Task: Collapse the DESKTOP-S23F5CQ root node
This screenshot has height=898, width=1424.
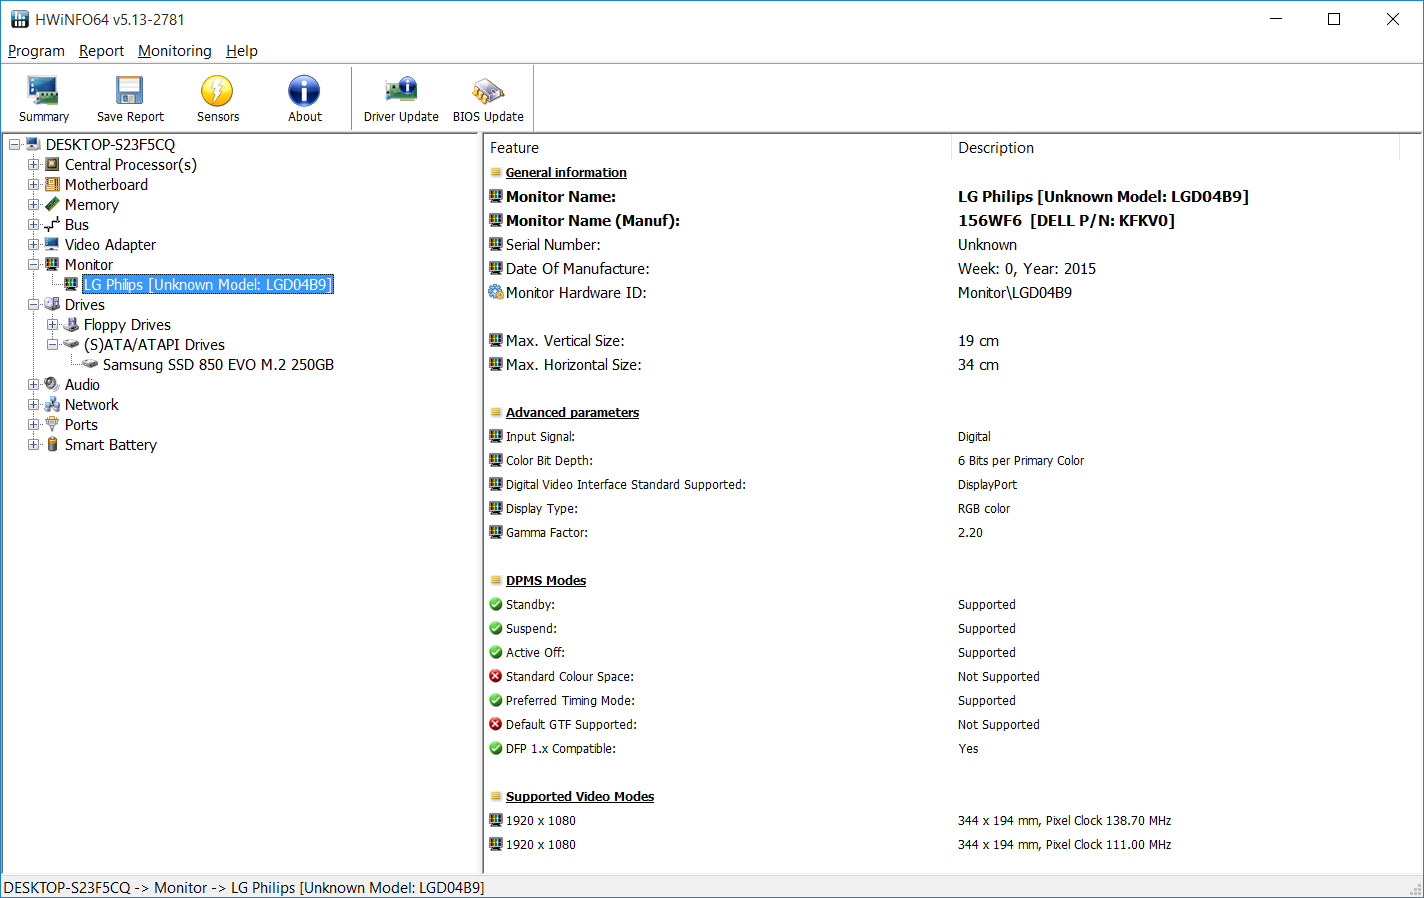Action: point(15,144)
